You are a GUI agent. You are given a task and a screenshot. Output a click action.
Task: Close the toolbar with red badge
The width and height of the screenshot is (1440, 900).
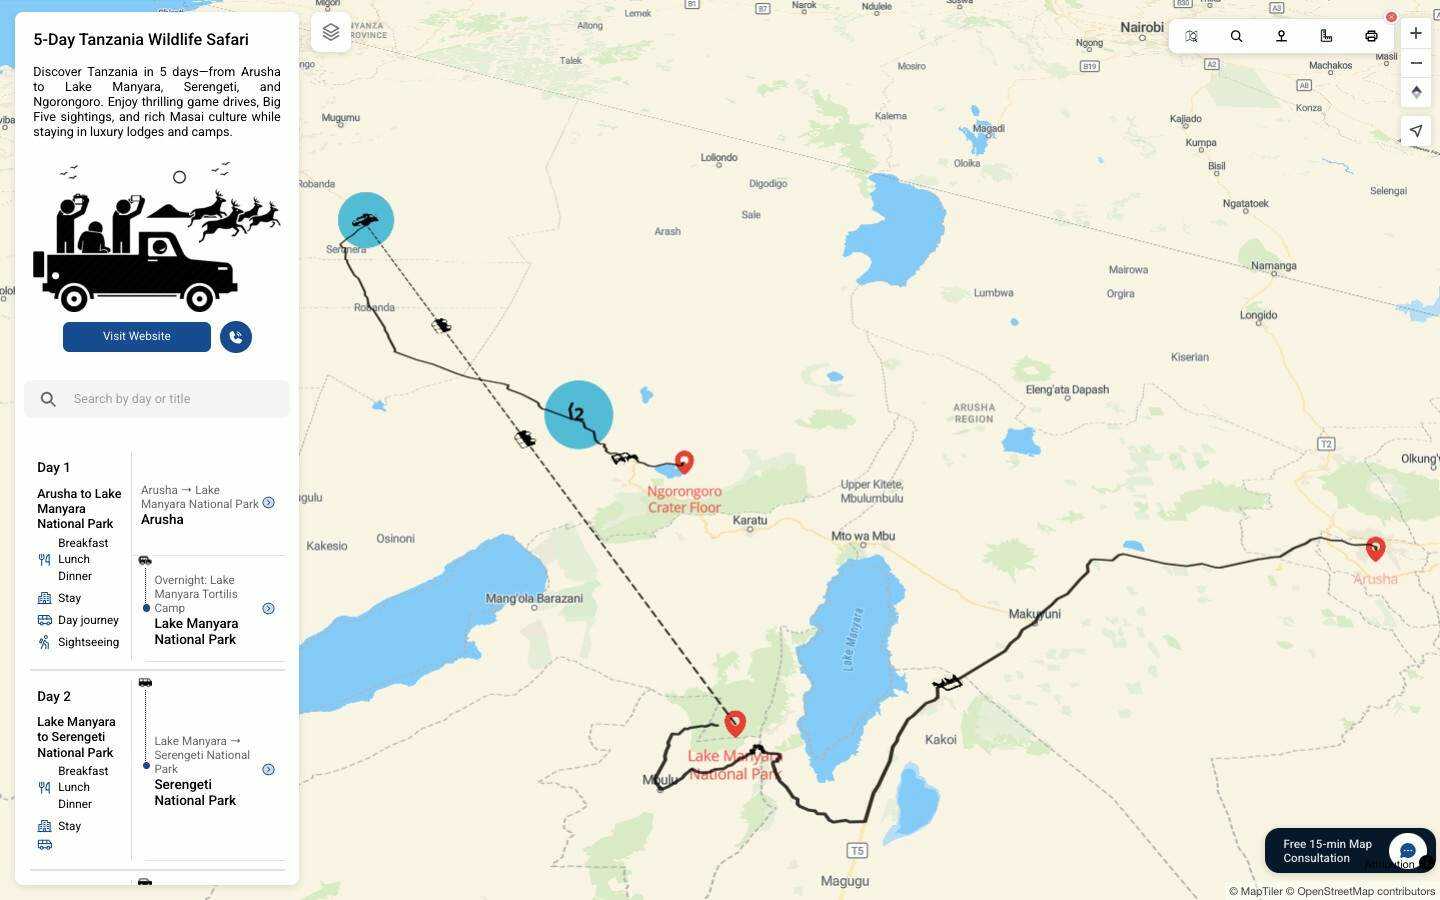(1391, 17)
